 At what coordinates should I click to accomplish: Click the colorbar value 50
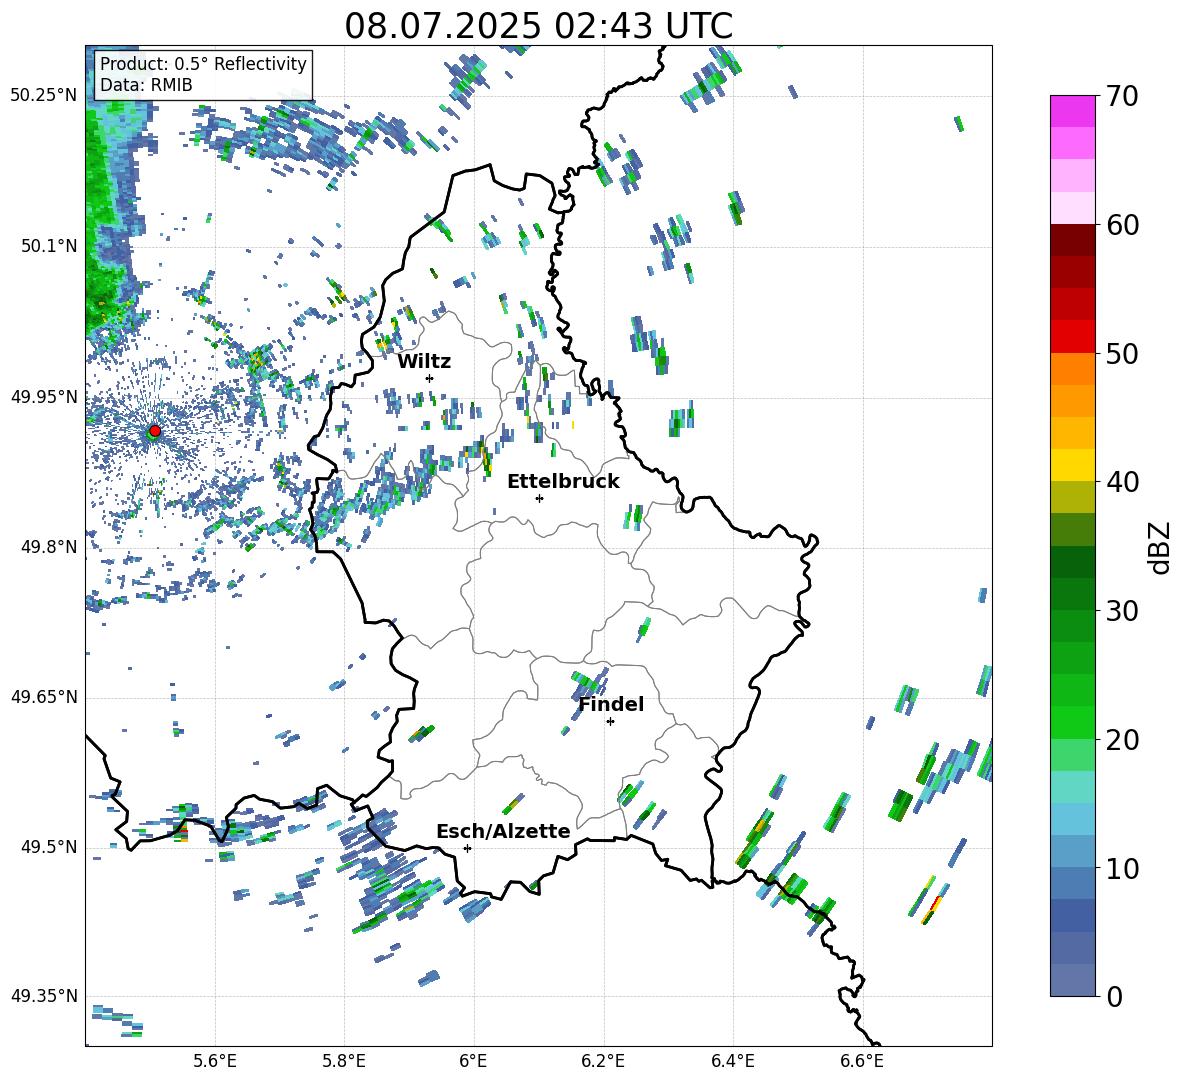coord(1122,353)
